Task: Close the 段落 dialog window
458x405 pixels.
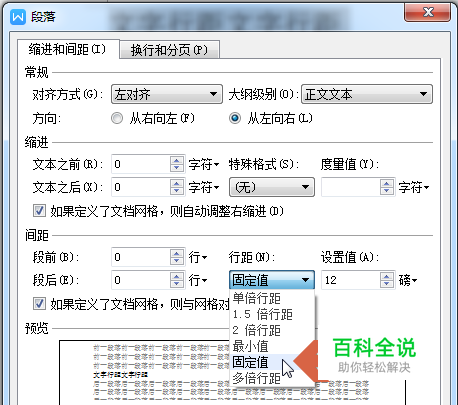Action: [428, 12]
